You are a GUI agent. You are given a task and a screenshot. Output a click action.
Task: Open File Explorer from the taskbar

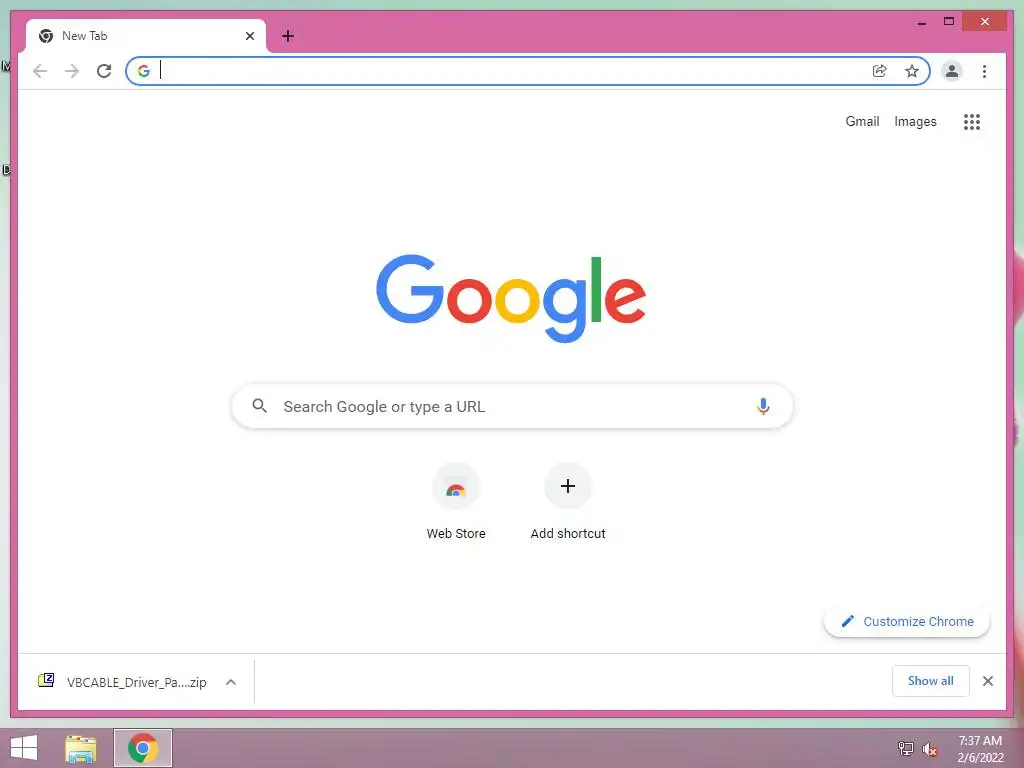coord(81,748)
